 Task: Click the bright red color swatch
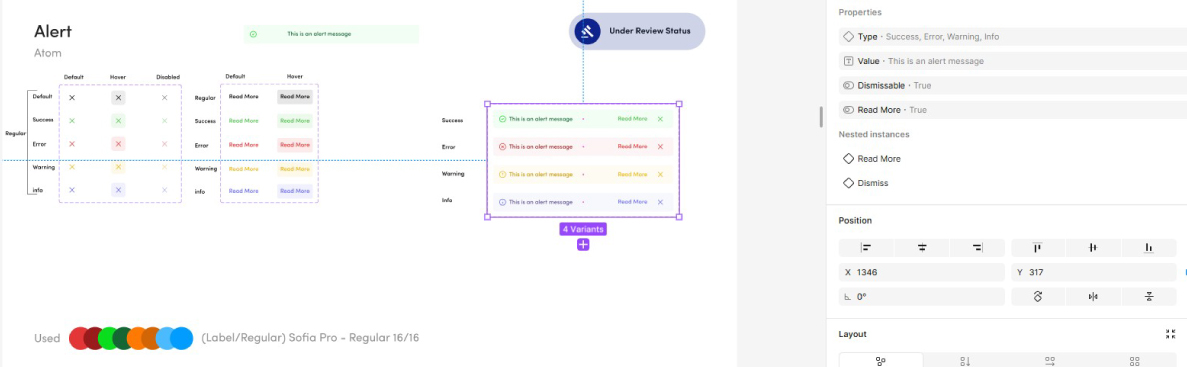(79, 338)
